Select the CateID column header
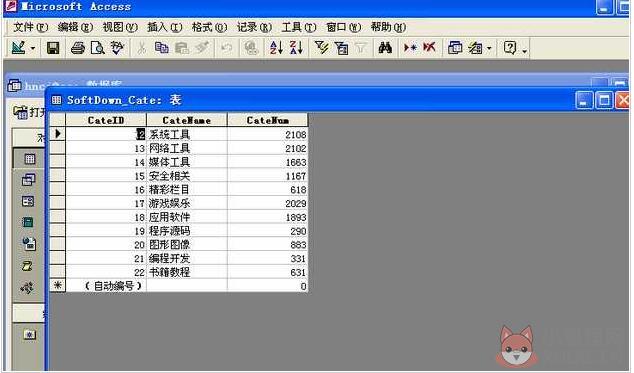634x373 pixels. point(106,120)
